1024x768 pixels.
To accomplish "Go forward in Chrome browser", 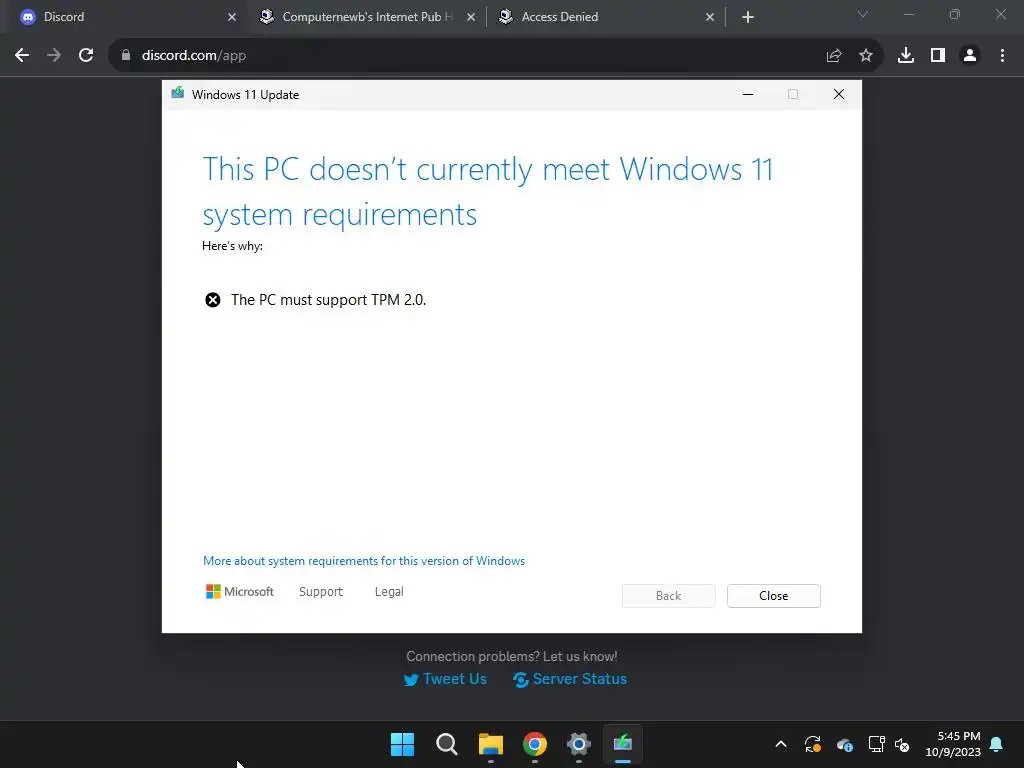I will (54, 56).
